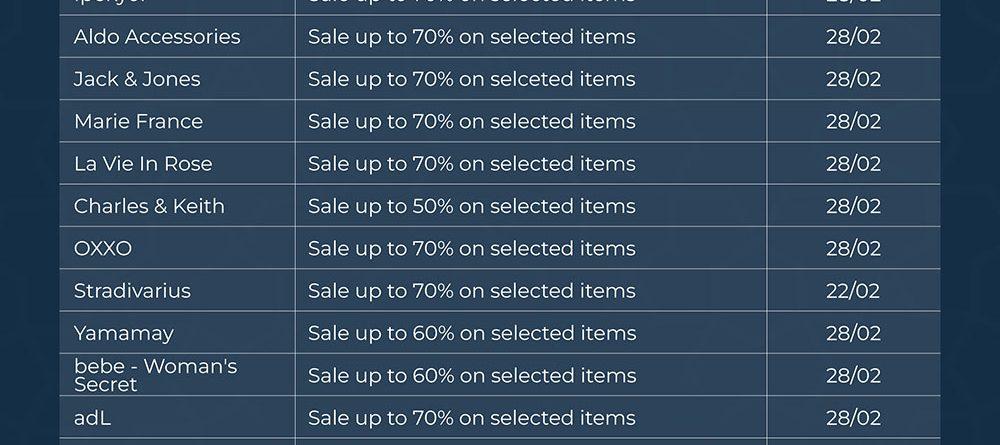This screenshot has width=1000, height=445.
Task: Click the Charles & Keith brand name
Action: [149, 206]
